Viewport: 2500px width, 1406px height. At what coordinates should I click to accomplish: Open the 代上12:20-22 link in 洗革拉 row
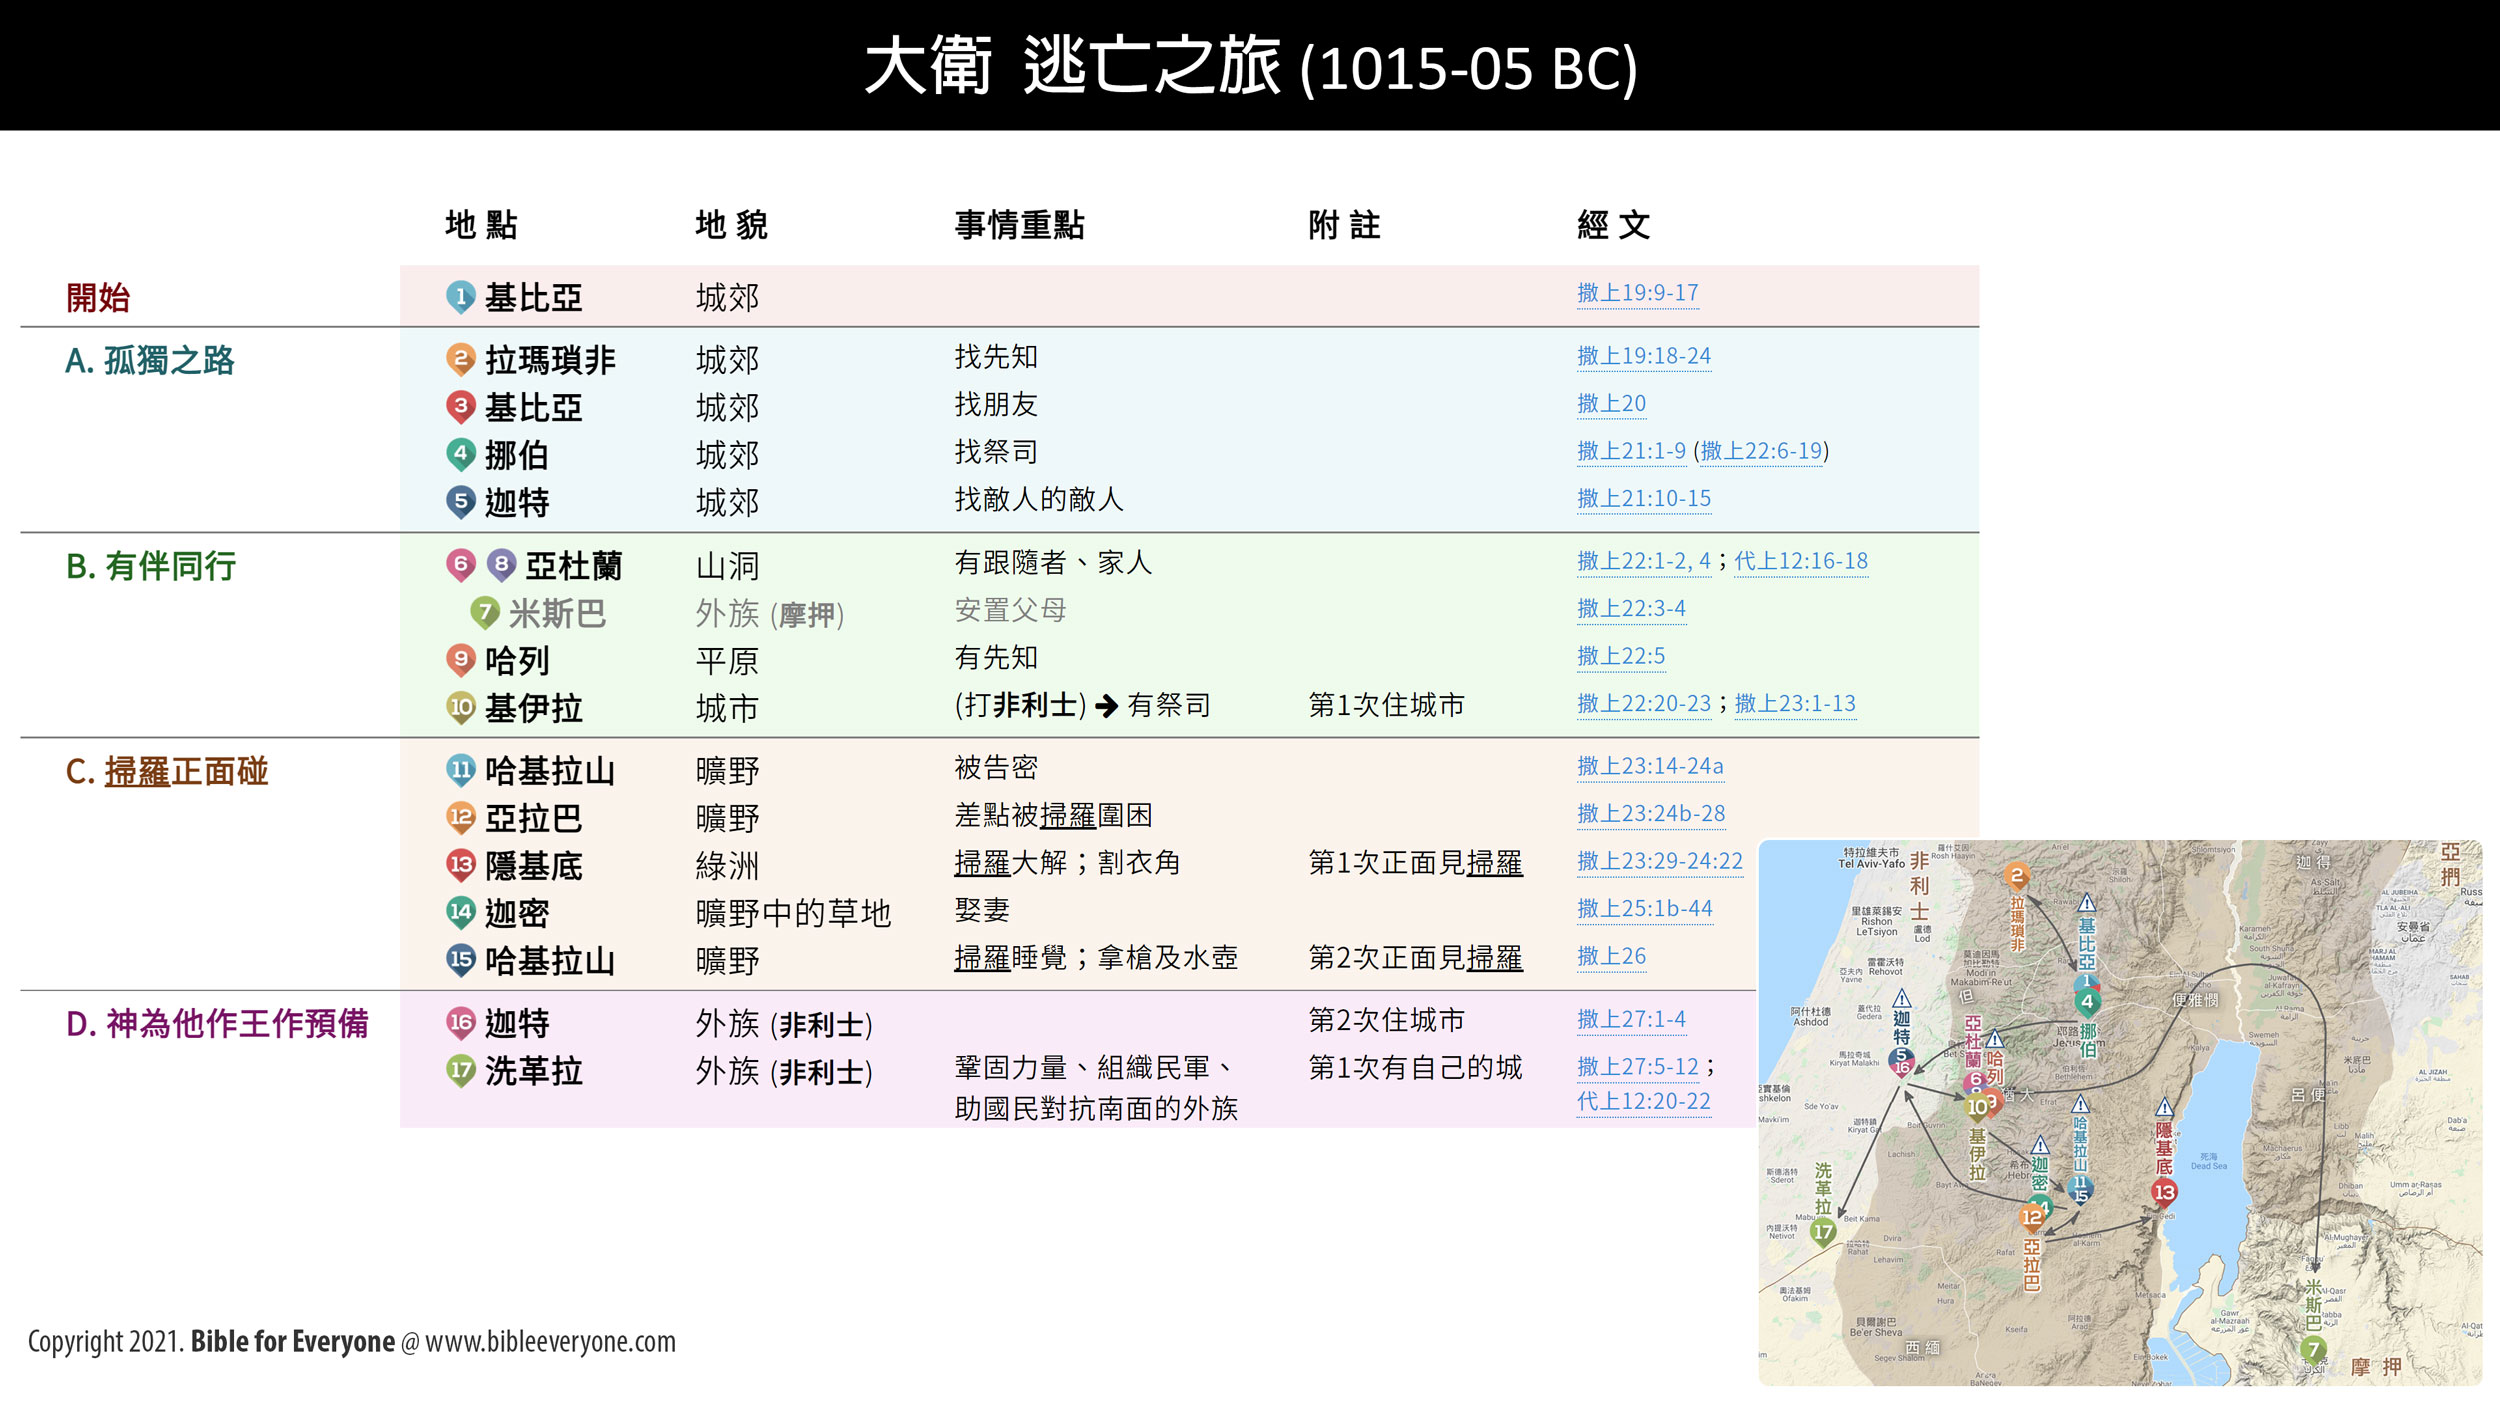(x=1643, y=1101)
